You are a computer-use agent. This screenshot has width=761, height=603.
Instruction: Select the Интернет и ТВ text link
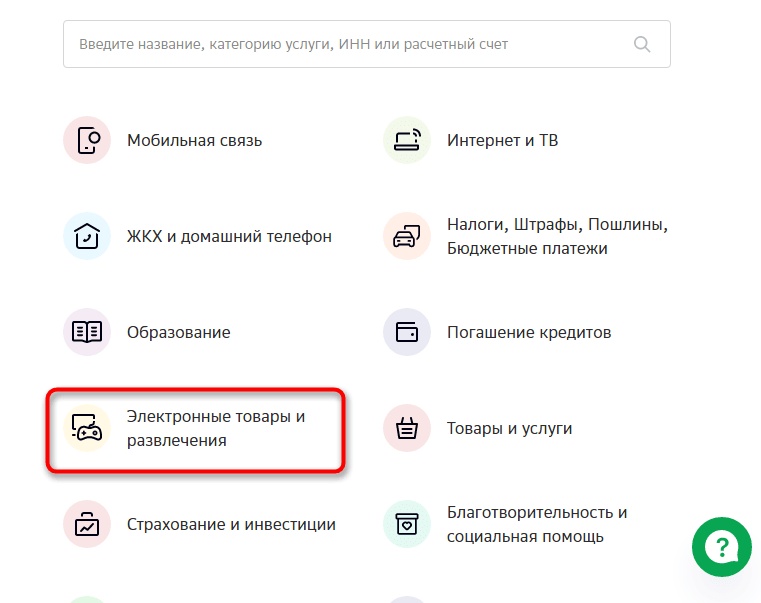pos(502,141)
